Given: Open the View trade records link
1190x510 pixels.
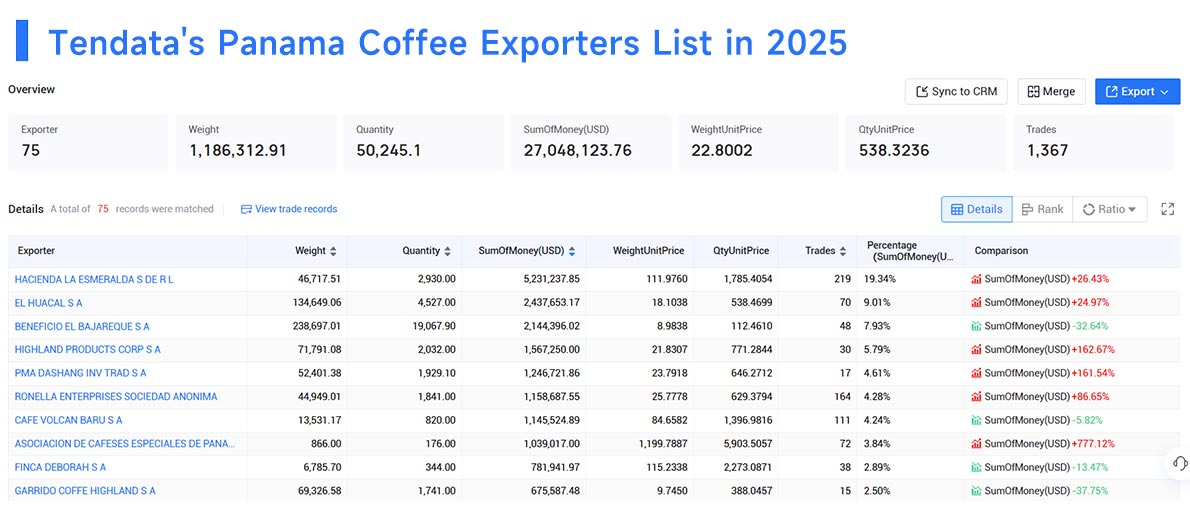Looking at the screenshot, I should tap(289, 209).
